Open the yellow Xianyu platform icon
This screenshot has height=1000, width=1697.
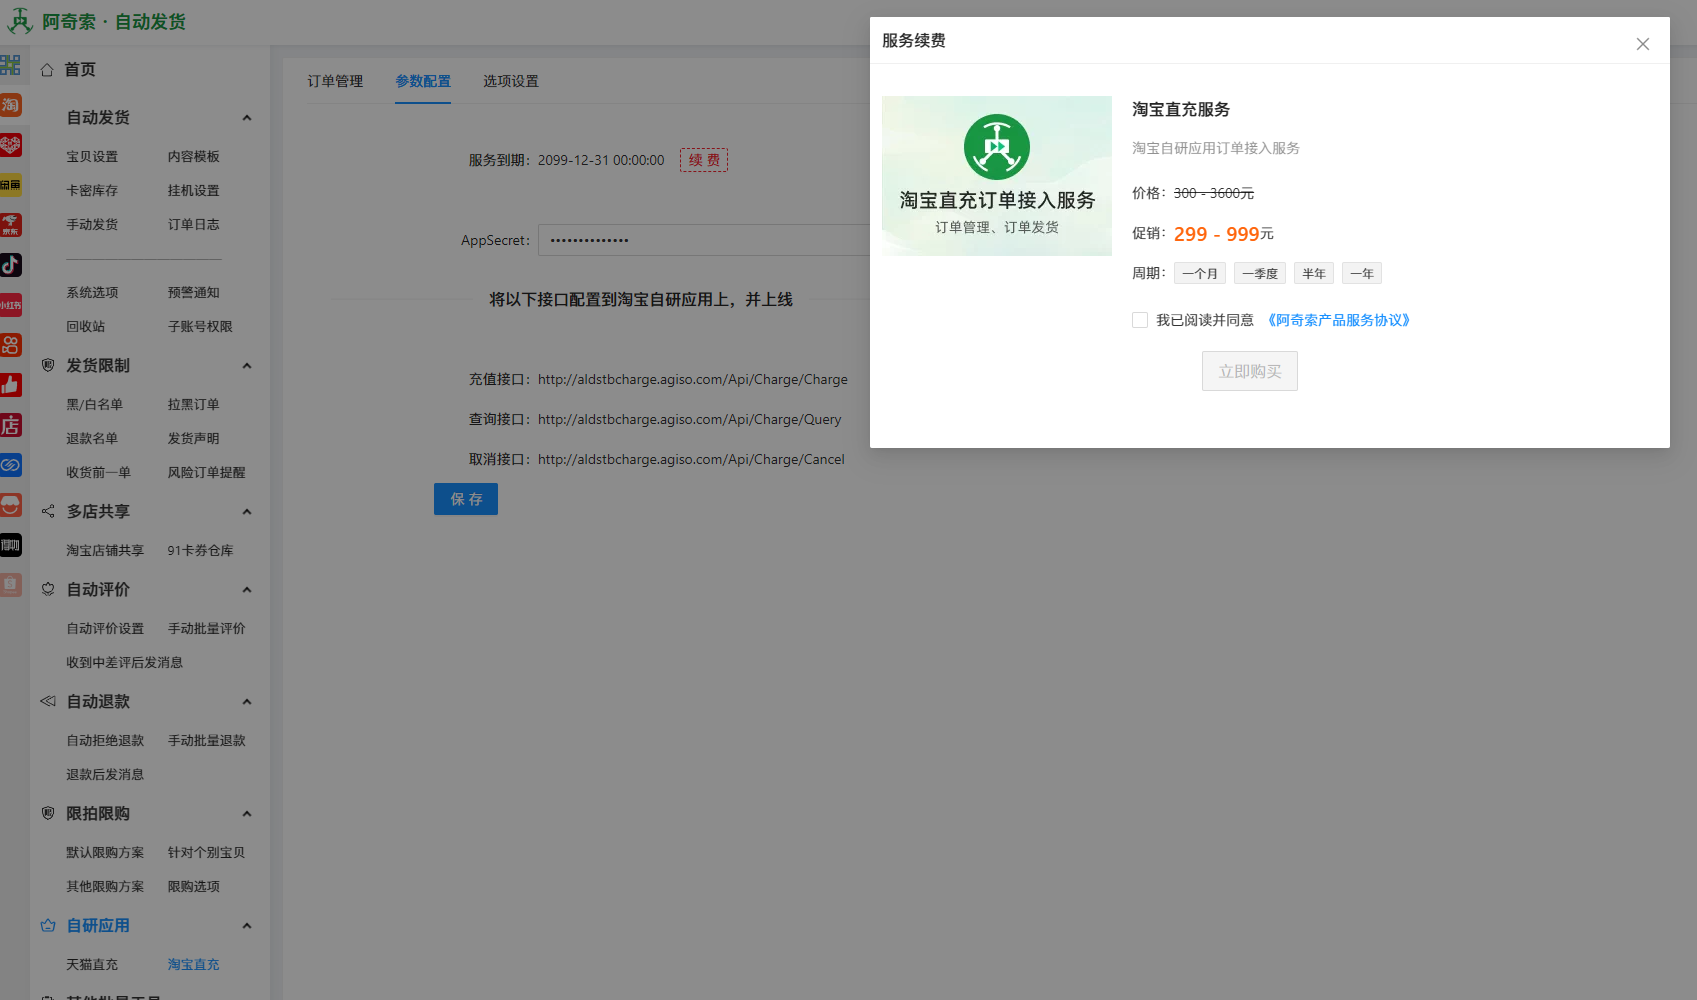click(10, 185)
